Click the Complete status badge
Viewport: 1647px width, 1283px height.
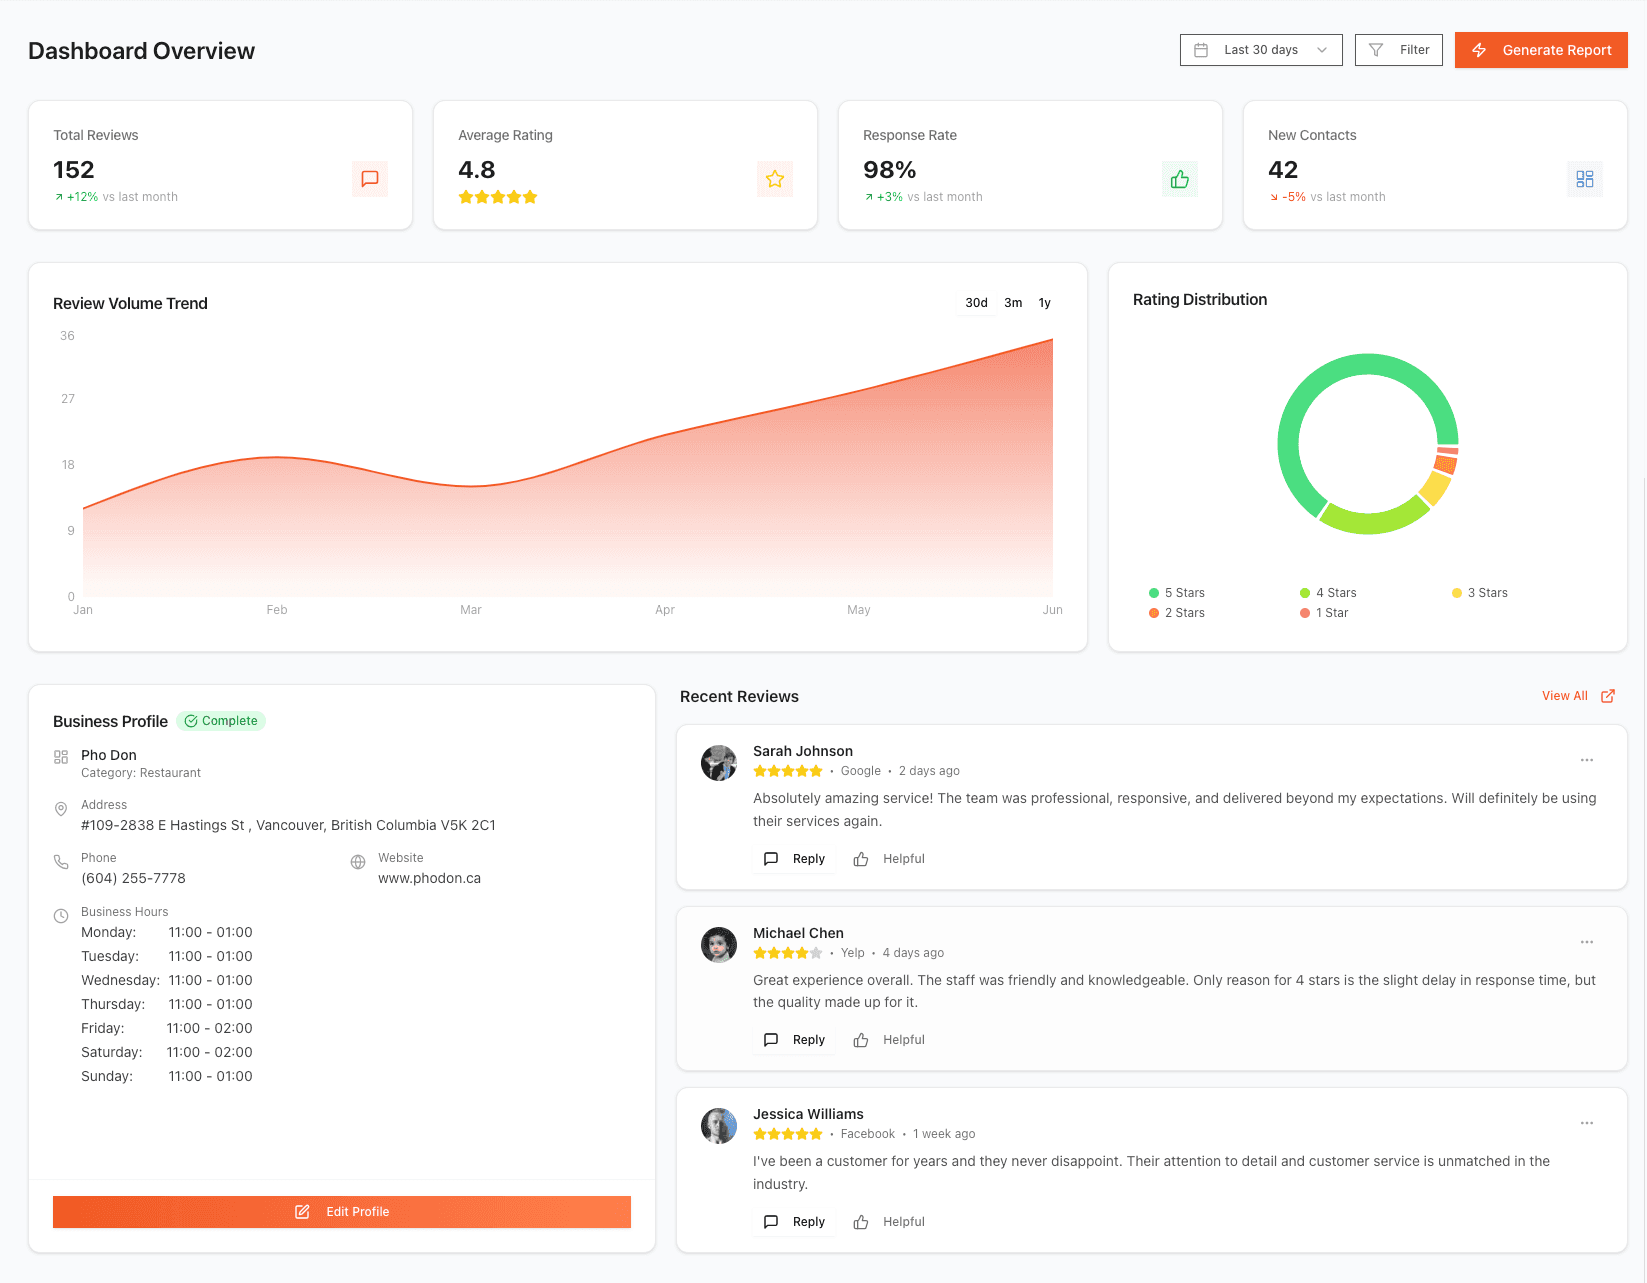pyautogui.click(x=221, y=721)
